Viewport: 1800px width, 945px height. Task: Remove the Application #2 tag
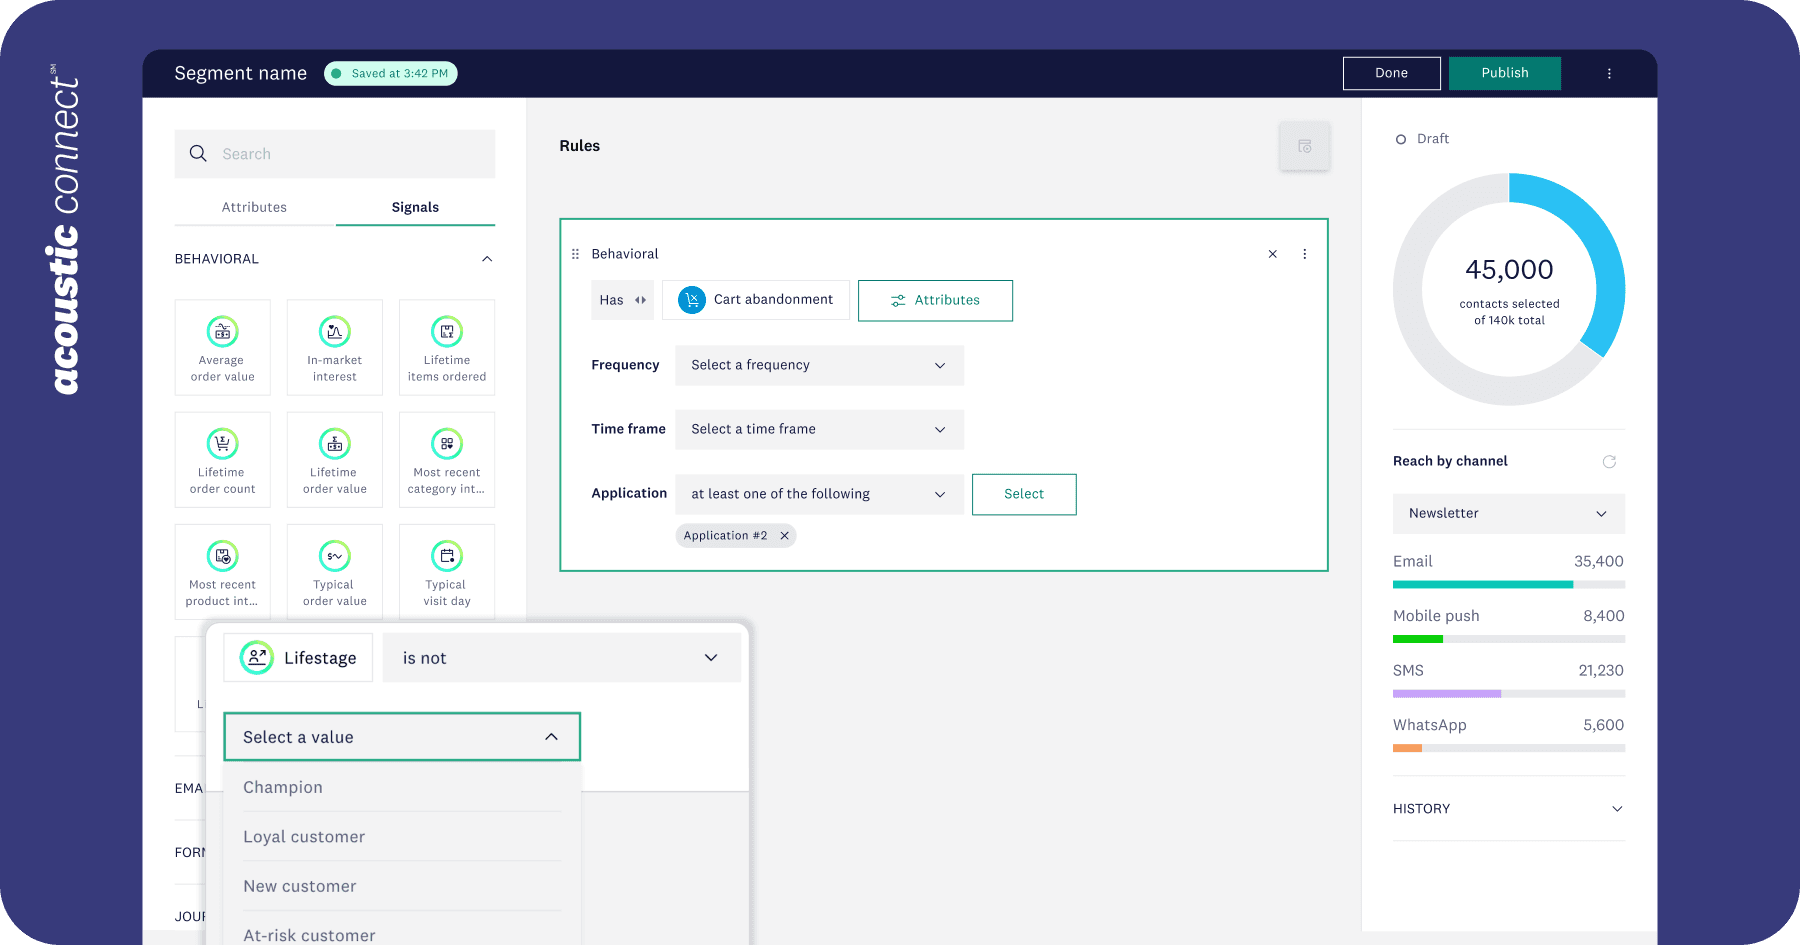[x=785, y=536]
